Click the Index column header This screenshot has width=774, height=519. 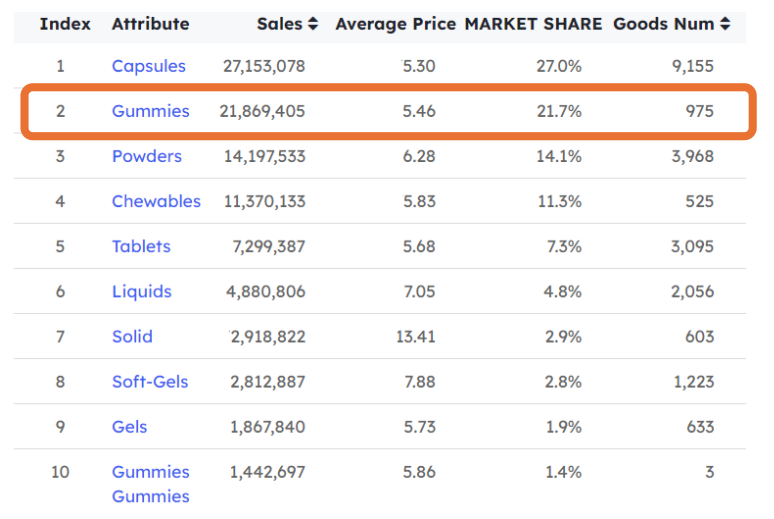point(65,23)
